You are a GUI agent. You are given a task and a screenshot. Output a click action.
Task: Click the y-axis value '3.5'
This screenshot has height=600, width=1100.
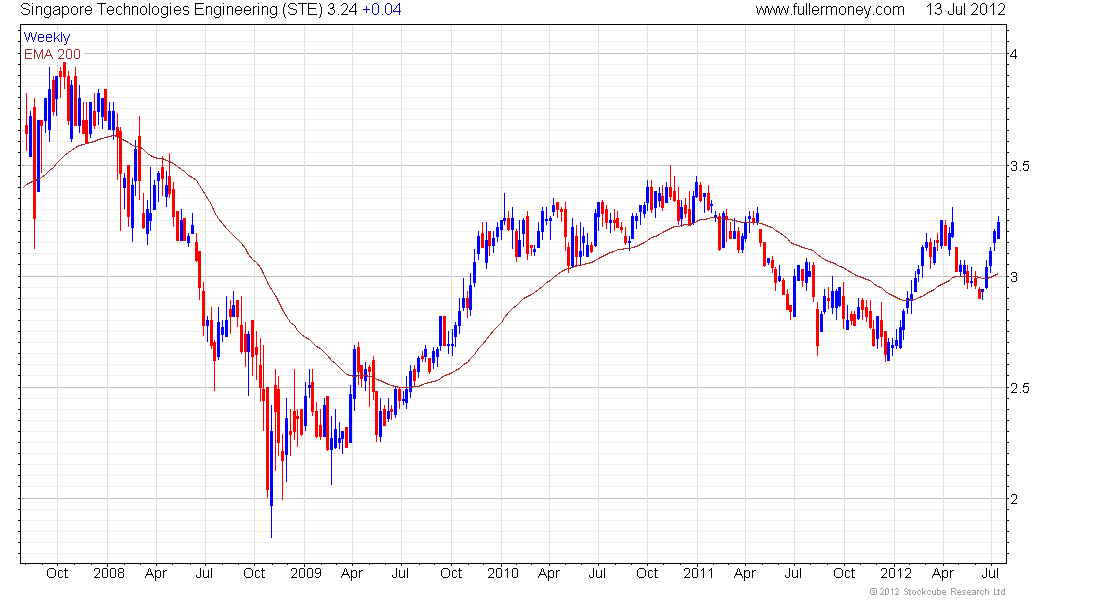[1019, 166]
